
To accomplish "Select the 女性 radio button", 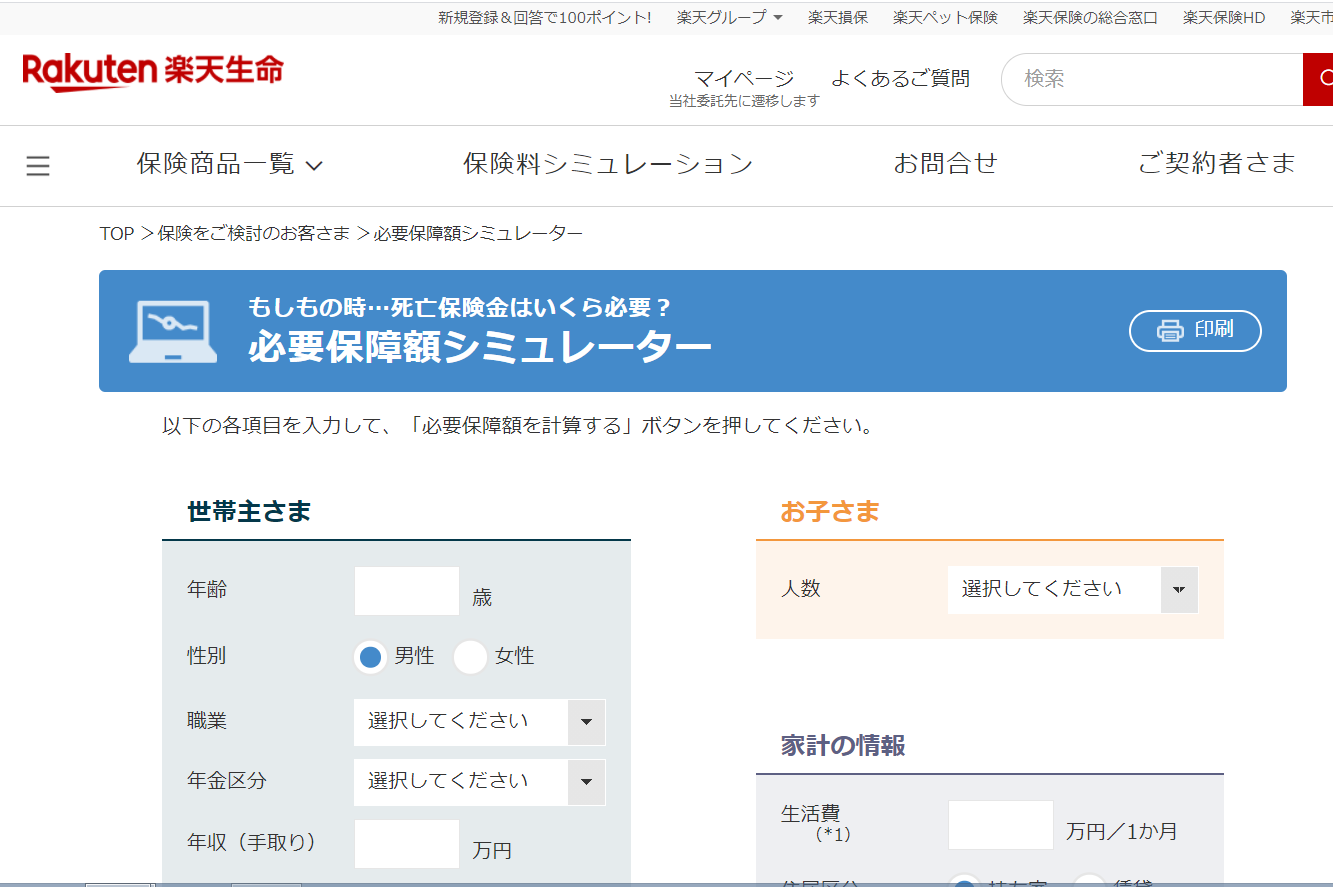I will point(470,657).
